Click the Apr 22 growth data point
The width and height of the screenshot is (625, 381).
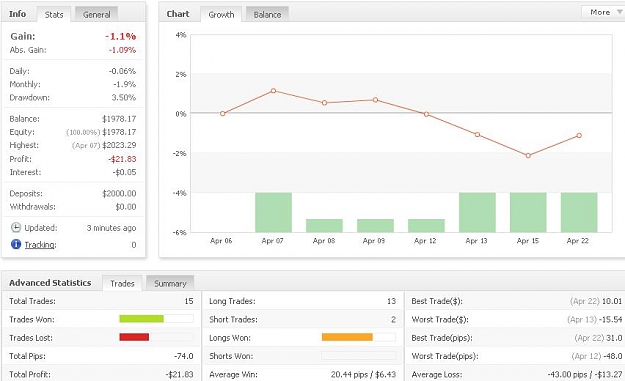[579, 136]
